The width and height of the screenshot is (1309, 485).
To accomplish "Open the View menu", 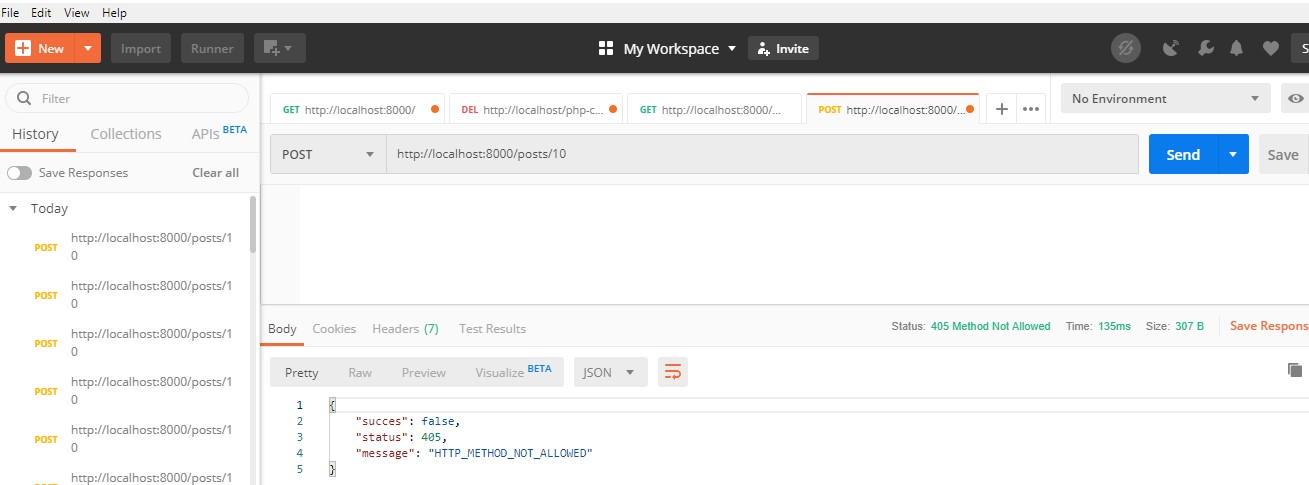I will [x=76, y=13].
